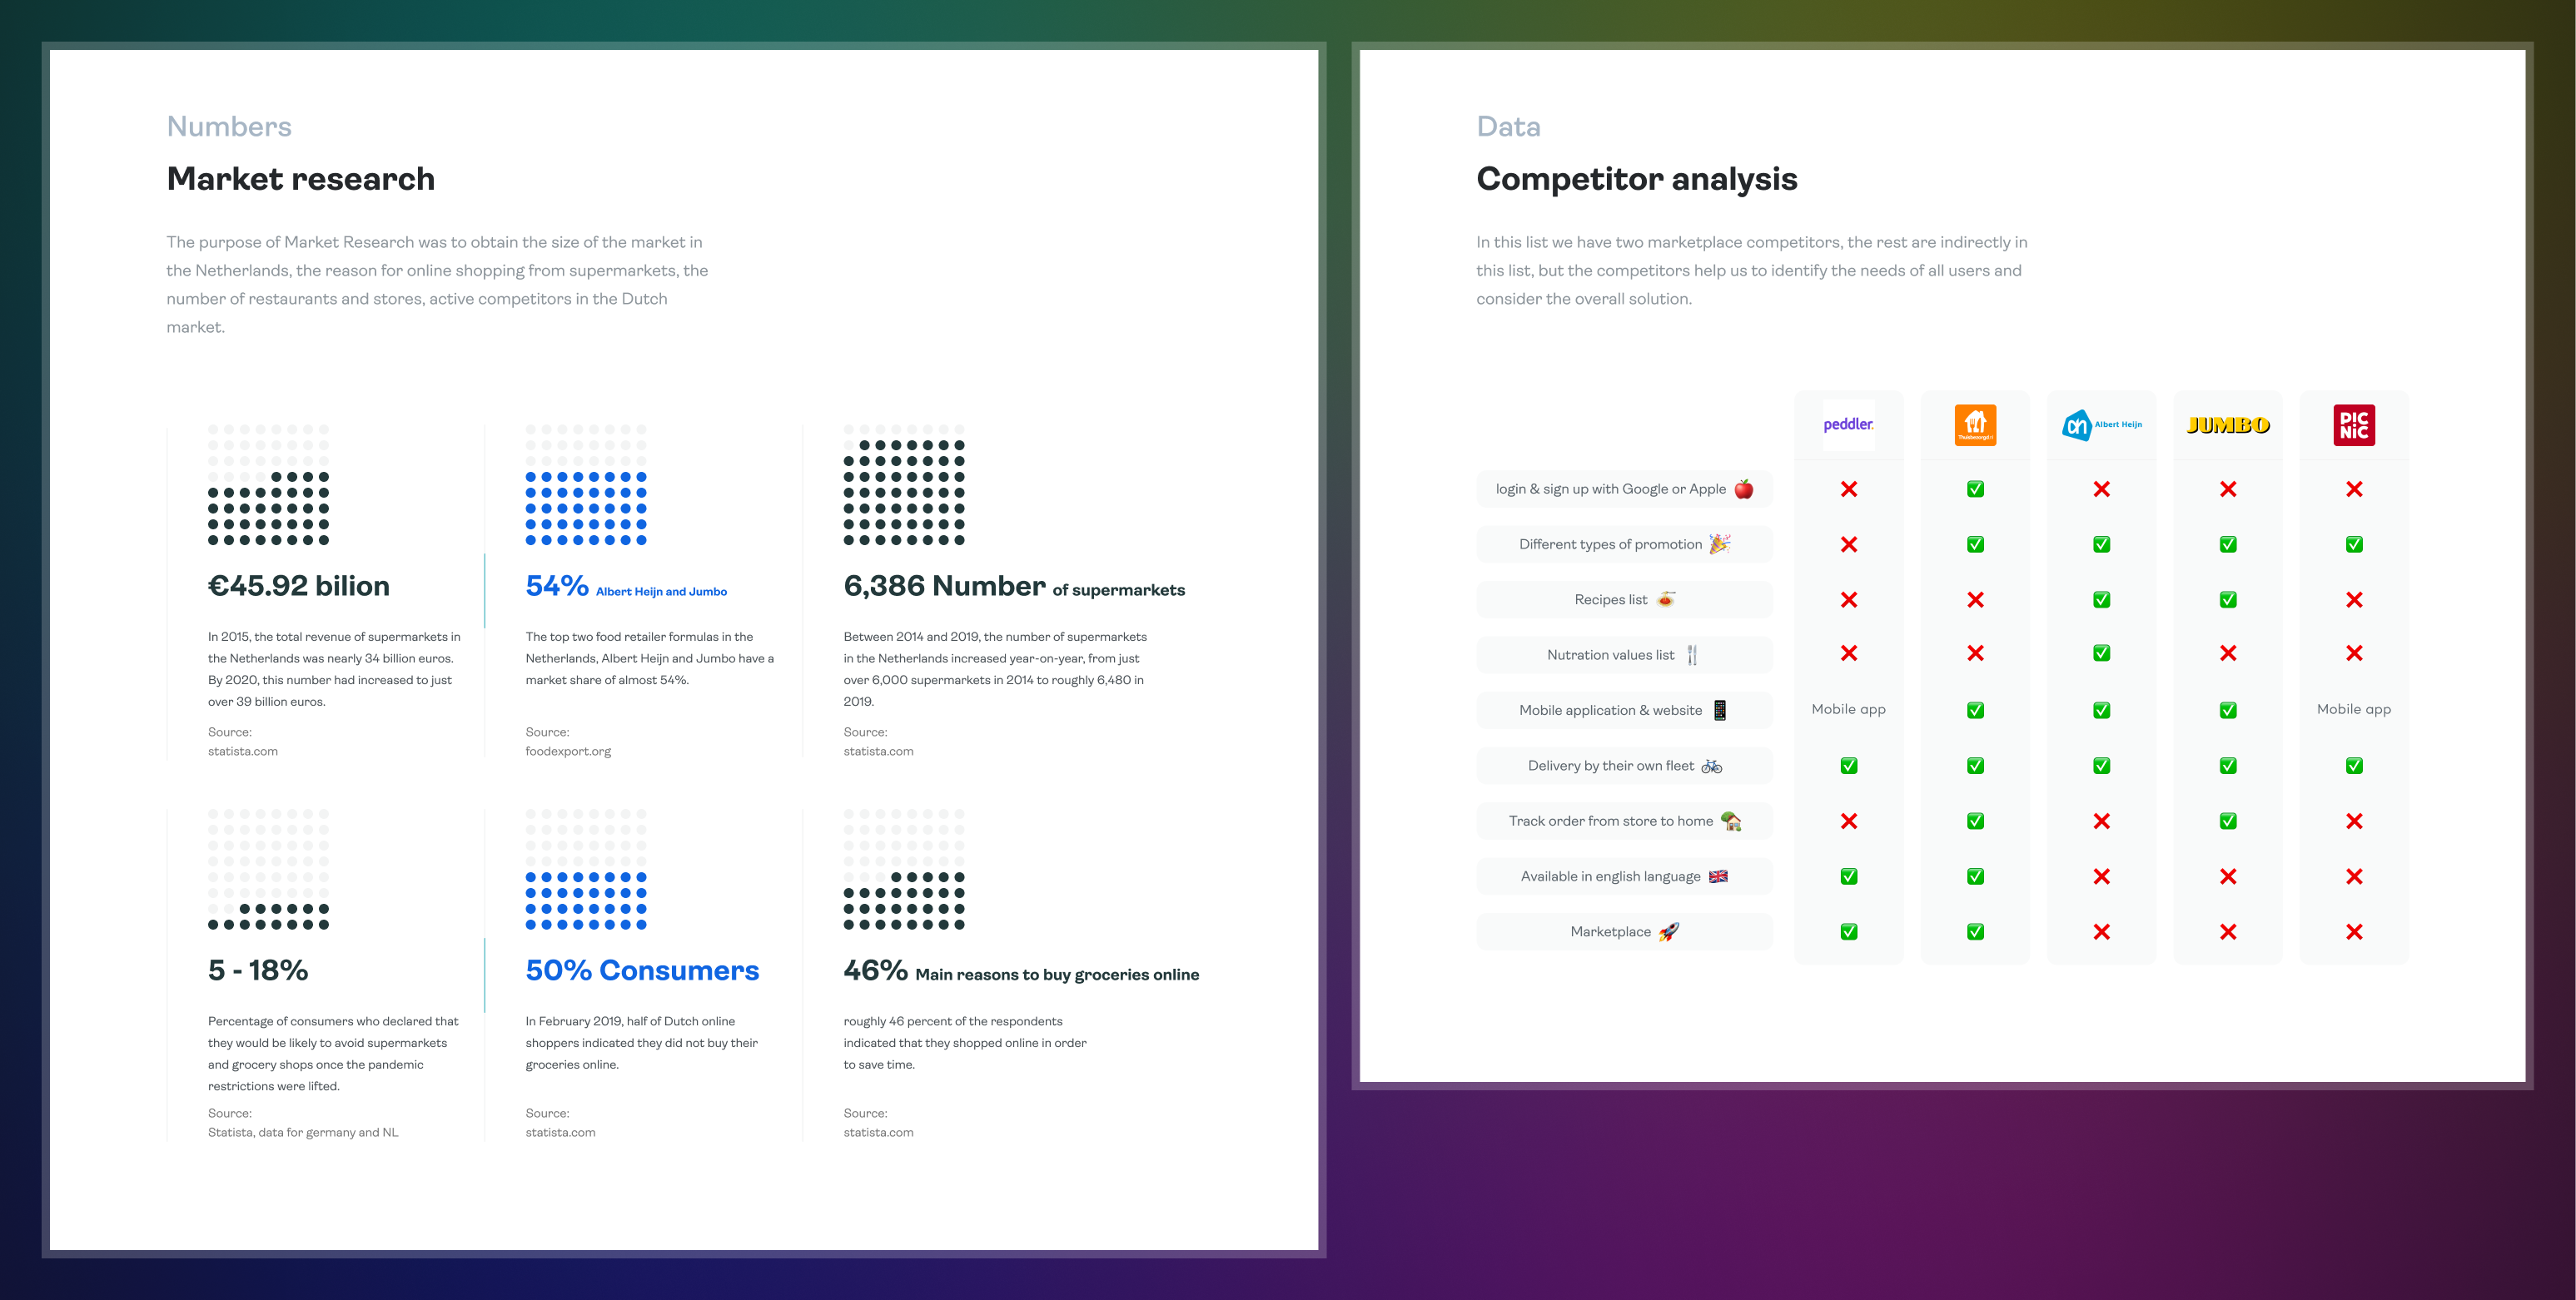Screen dimensions: 2576x1300
Task: Click 'Statista, data for germany and NL' source
Action: (303, 1133)
